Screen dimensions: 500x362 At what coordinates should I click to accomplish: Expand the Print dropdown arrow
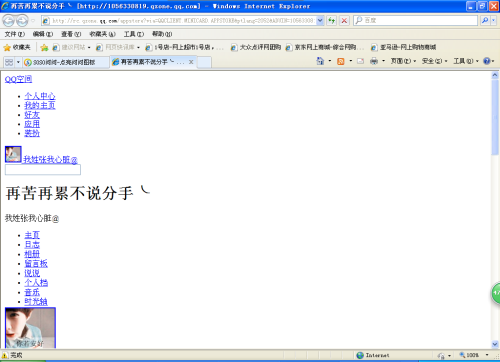click(x=383, y=61)
